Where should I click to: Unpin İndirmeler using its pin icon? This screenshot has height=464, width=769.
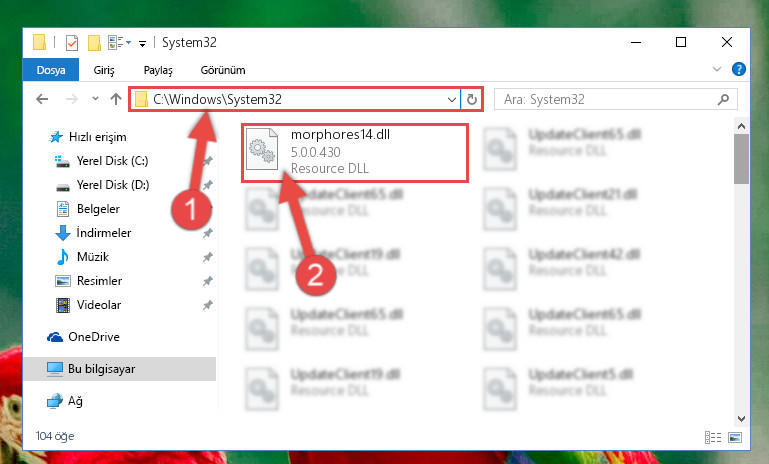[208, 233]
